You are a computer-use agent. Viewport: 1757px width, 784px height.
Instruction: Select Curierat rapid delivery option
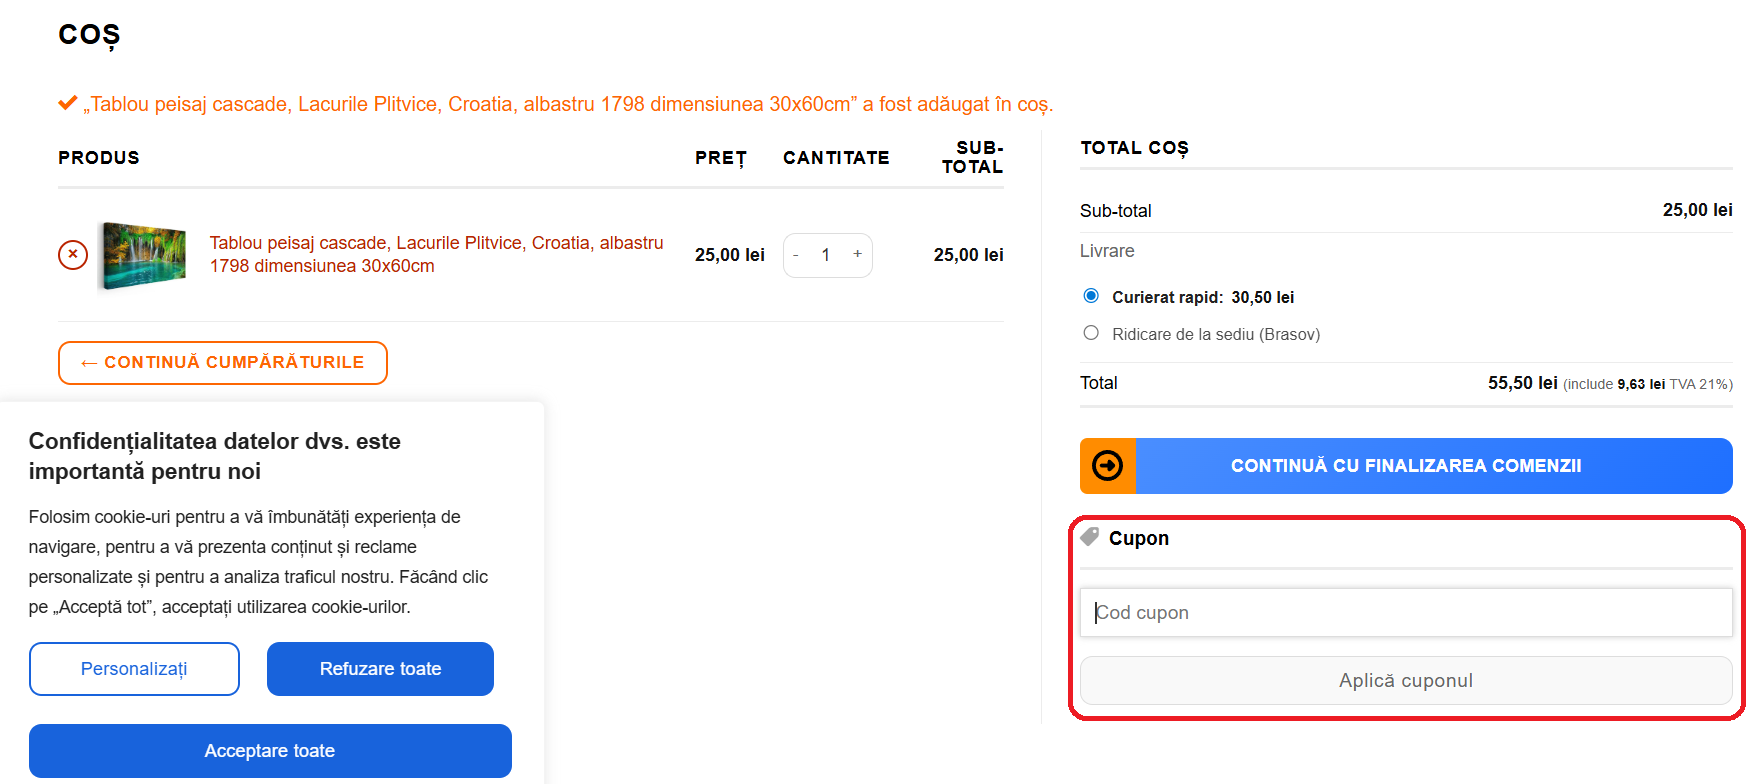[1091, 296]
